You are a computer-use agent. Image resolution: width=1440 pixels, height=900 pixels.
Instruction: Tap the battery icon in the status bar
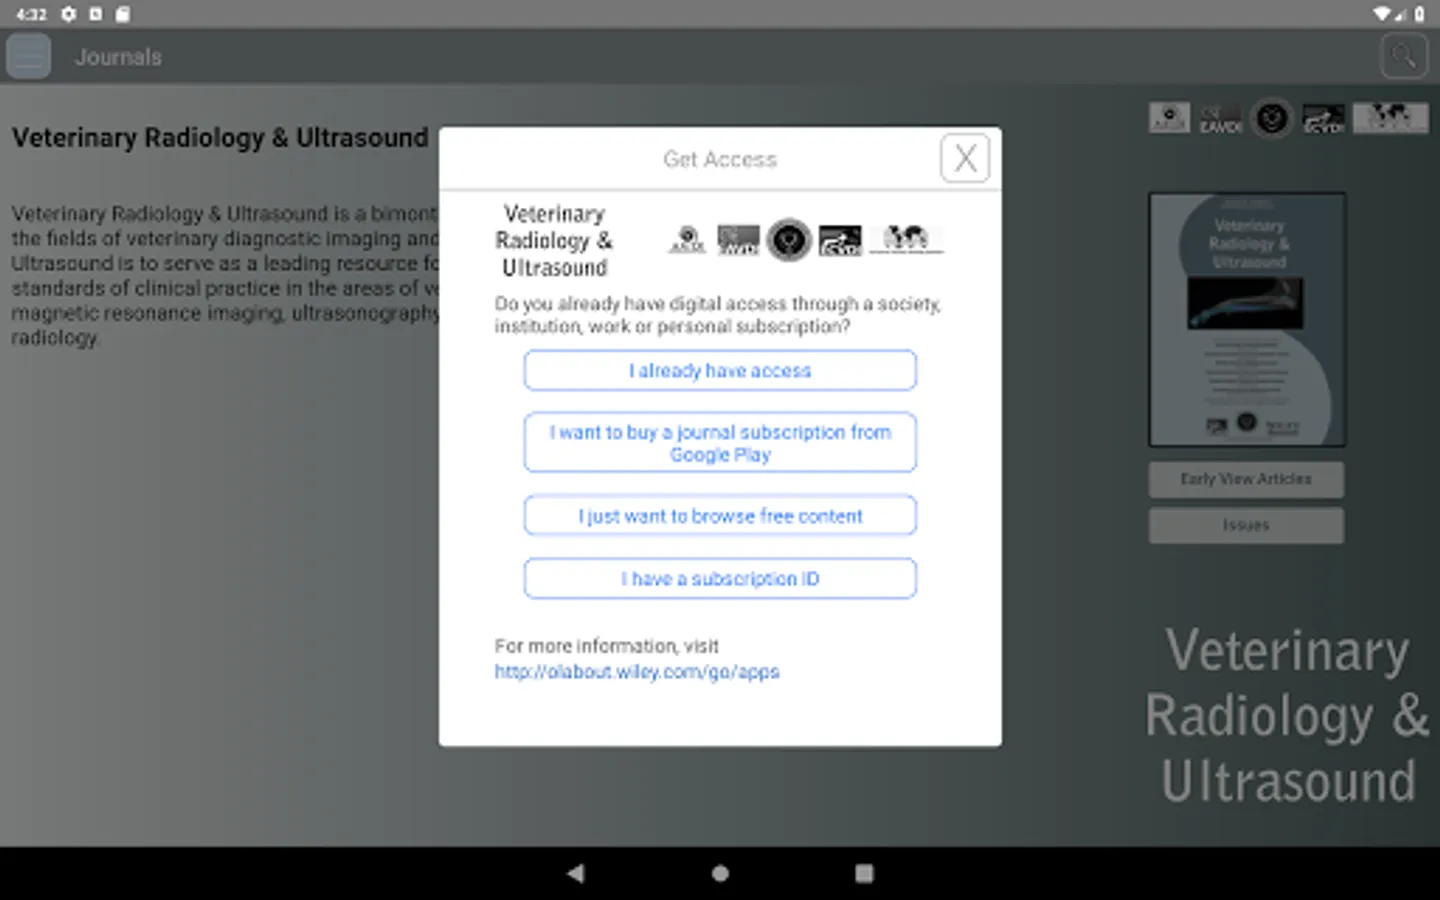point(1419,14)
